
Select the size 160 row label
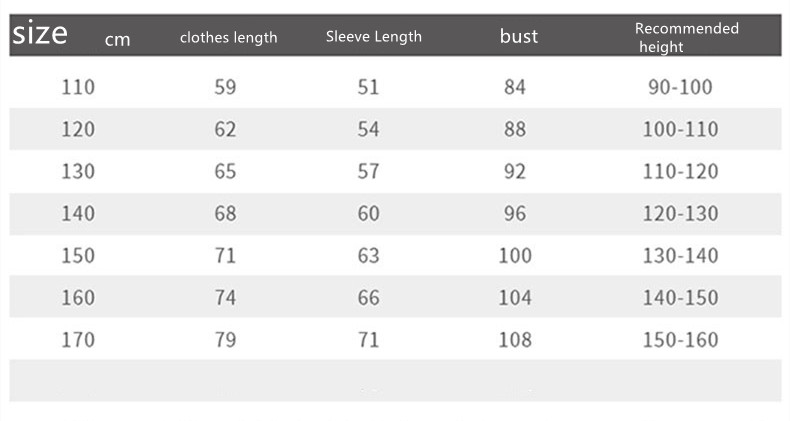tap(78, 297)
